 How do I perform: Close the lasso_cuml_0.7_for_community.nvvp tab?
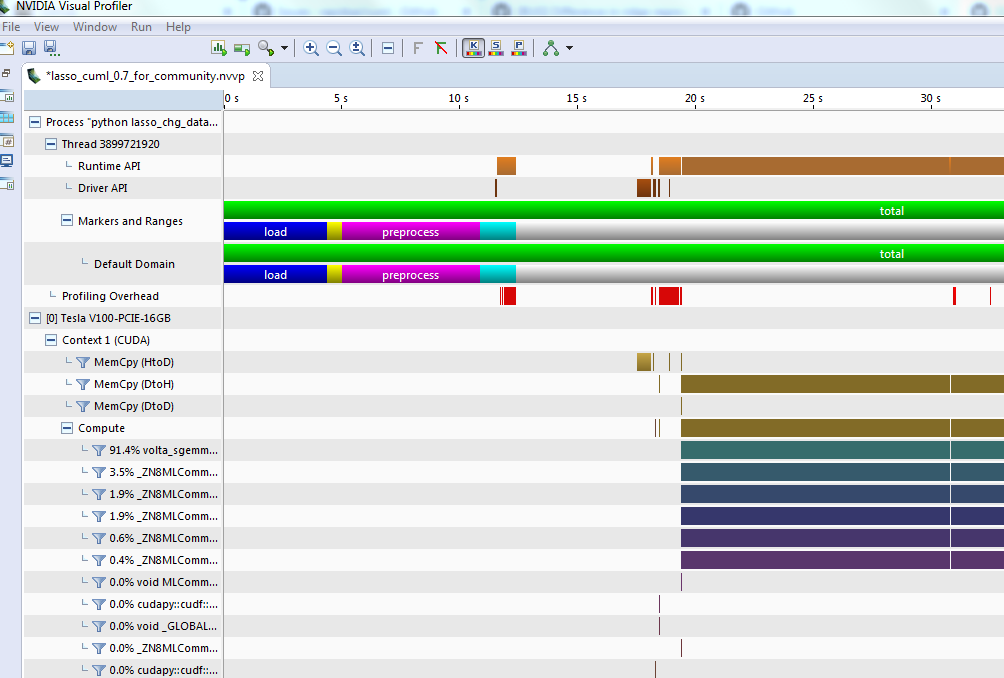coord(258,76)
